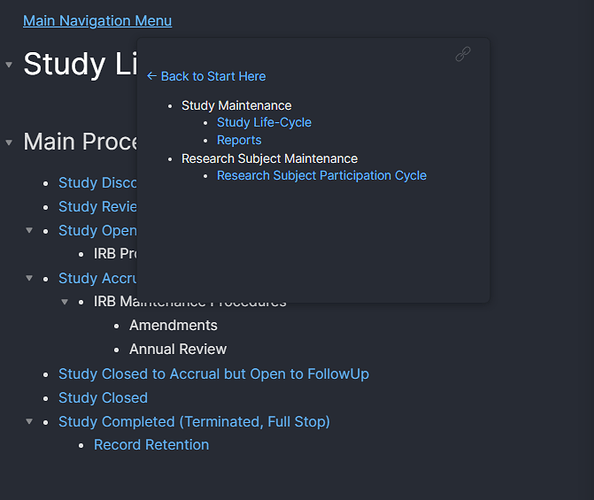Open the Study Life-Cycle link in popup
The width and height of the screenshot is (594, 500).
pyautogui.click(x=264, y=122)
